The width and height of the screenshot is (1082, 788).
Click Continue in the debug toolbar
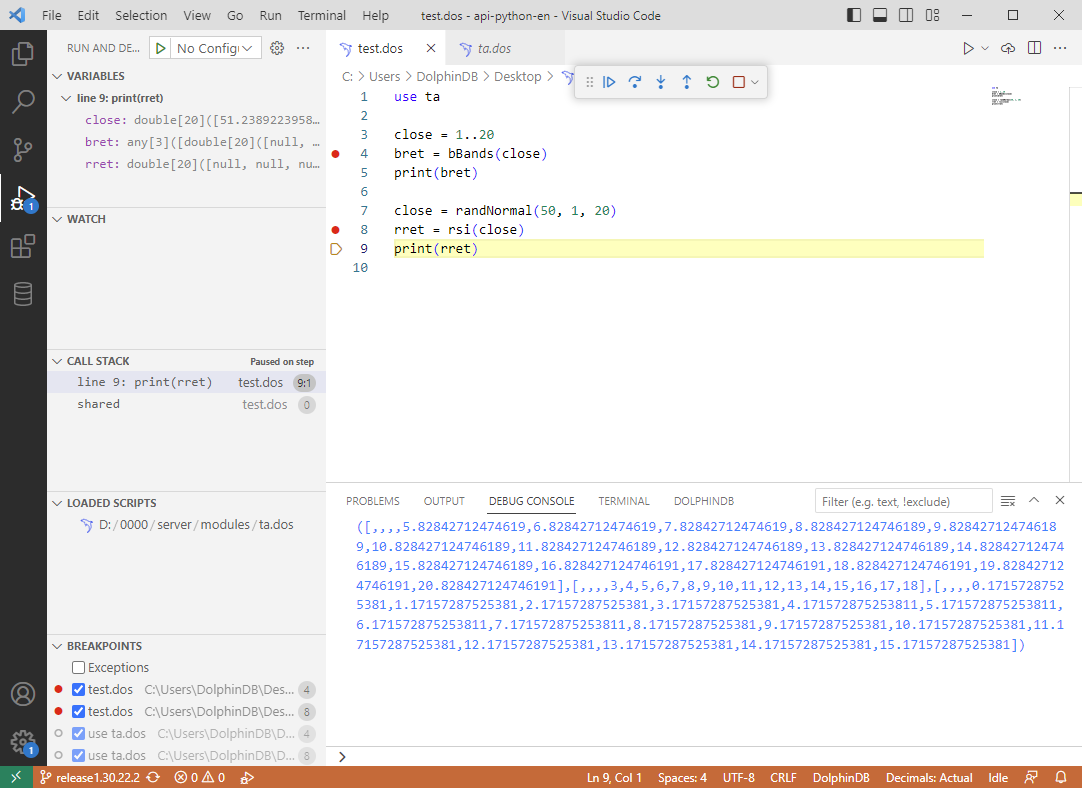(609, 82)
